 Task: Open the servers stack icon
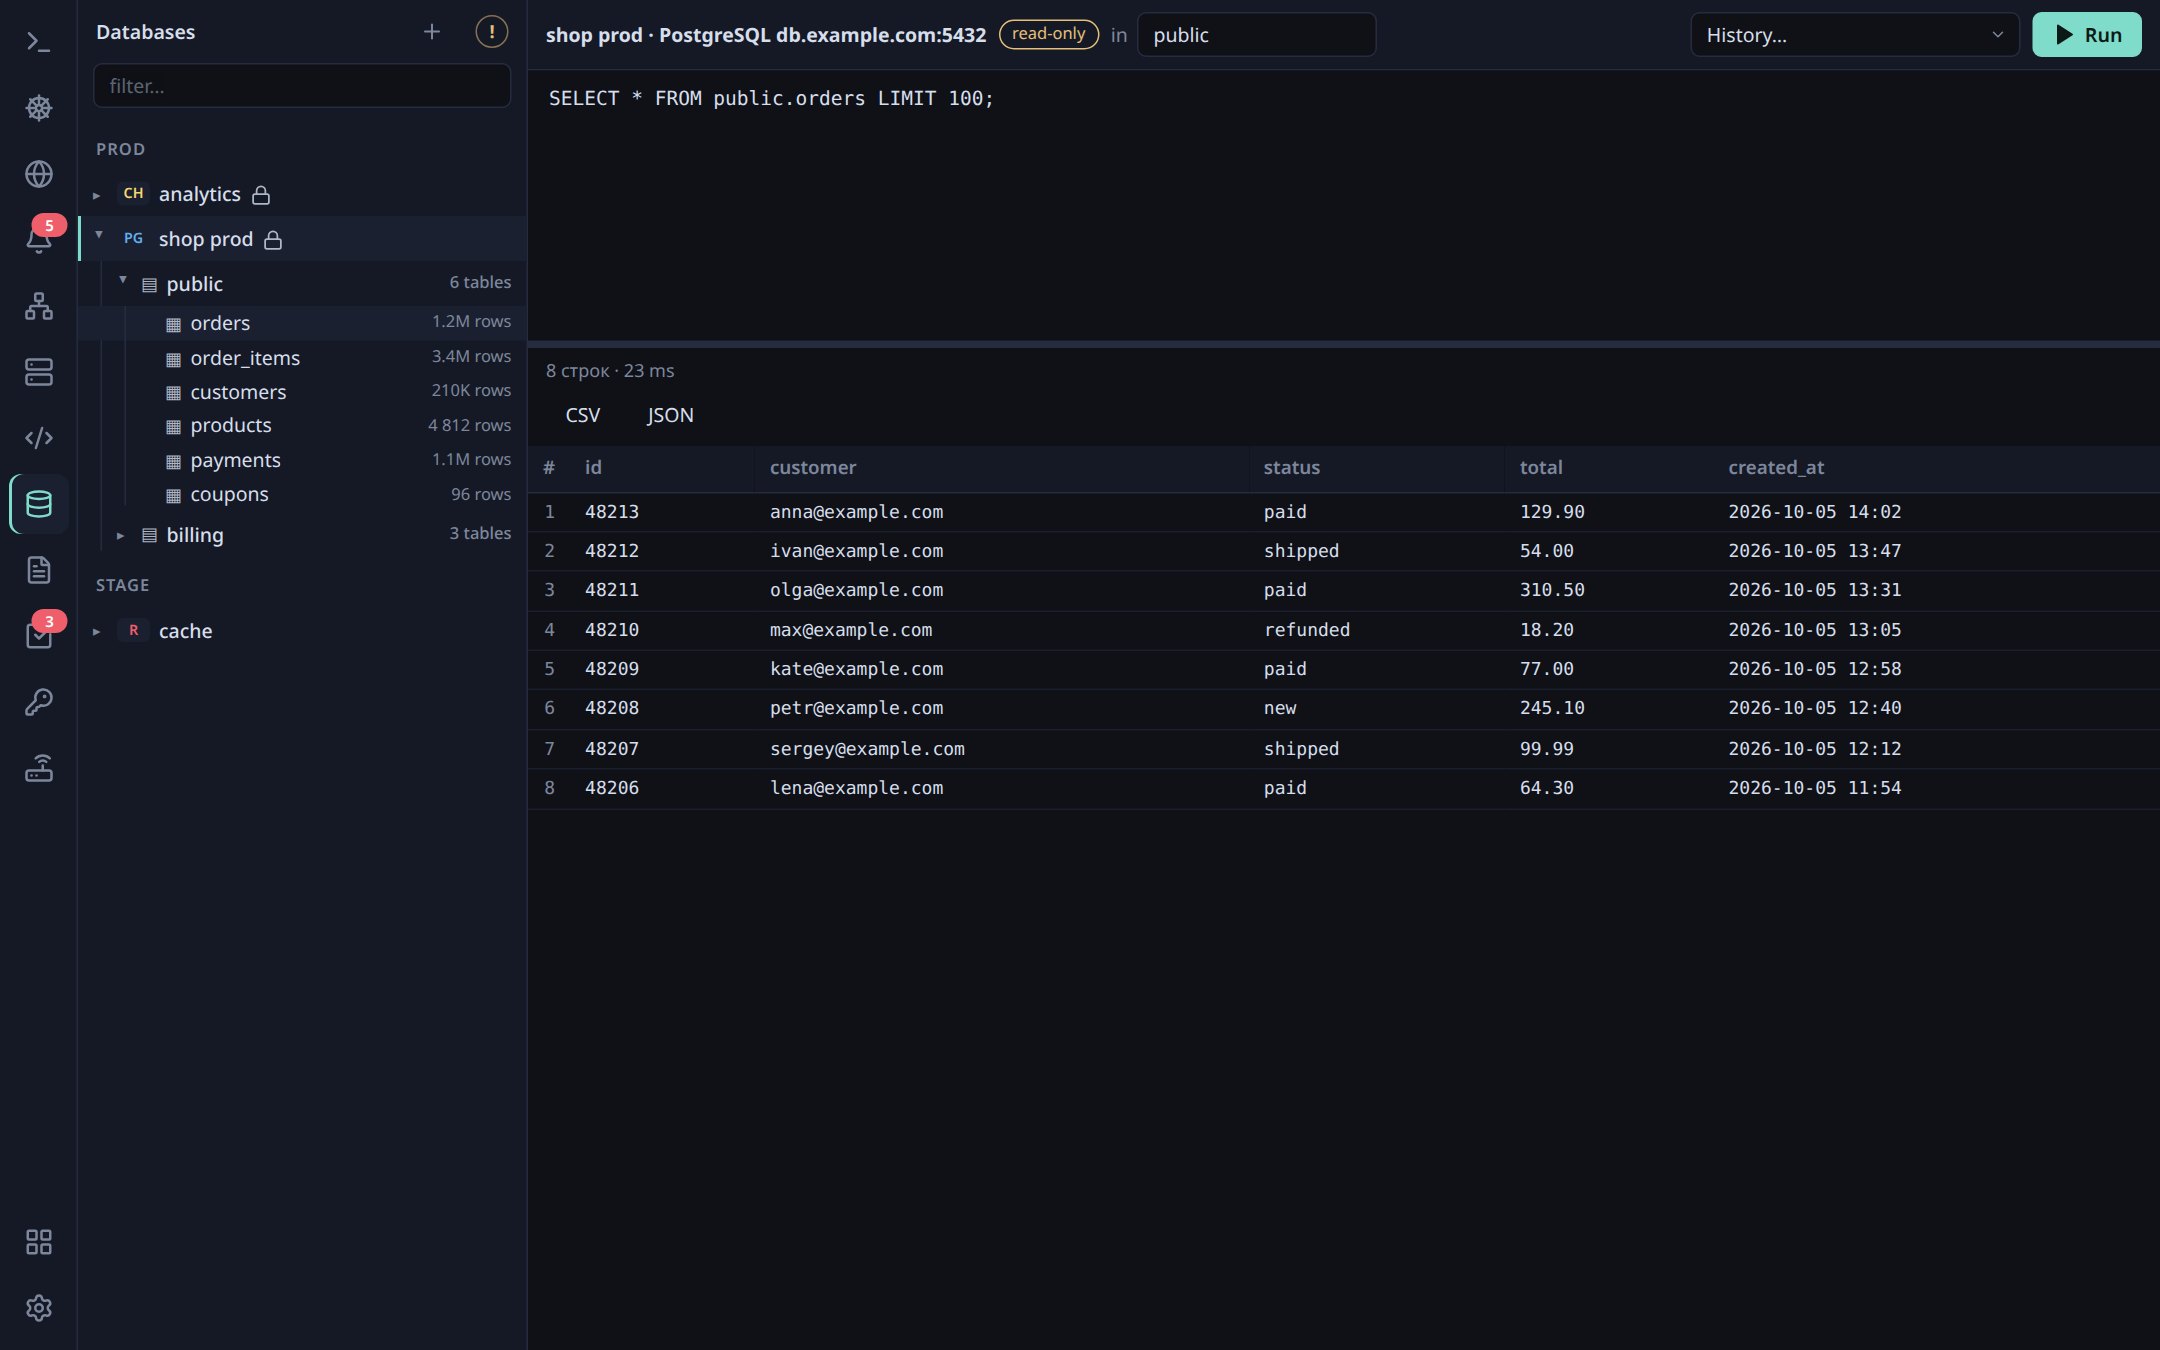tap(38, 372)
